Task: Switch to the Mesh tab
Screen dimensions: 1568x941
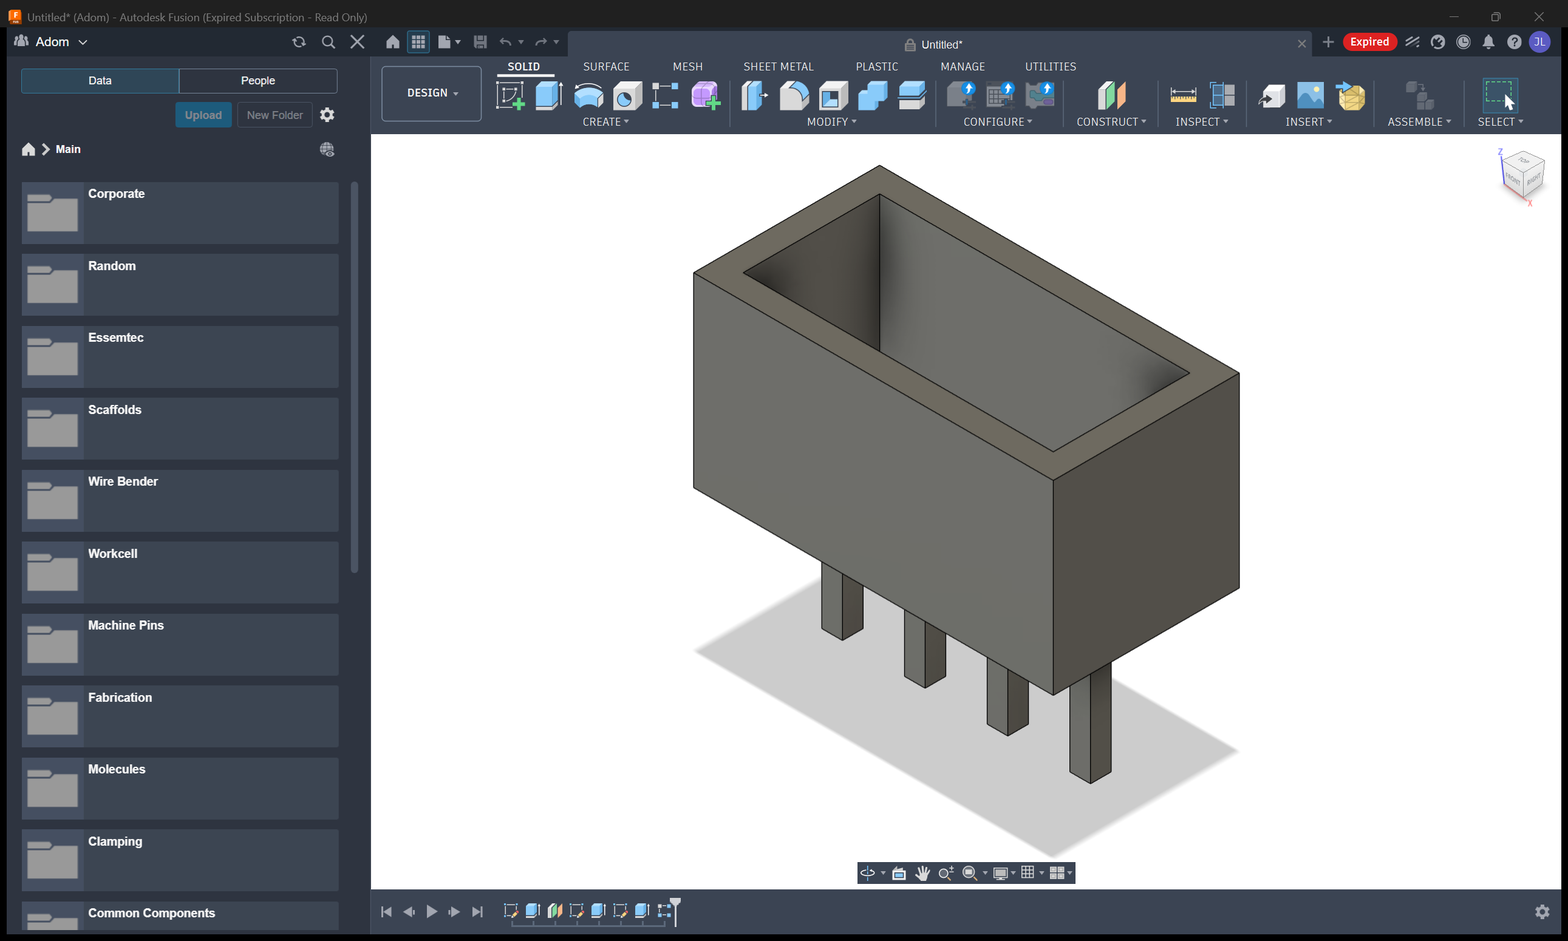Action: point(687,67)
